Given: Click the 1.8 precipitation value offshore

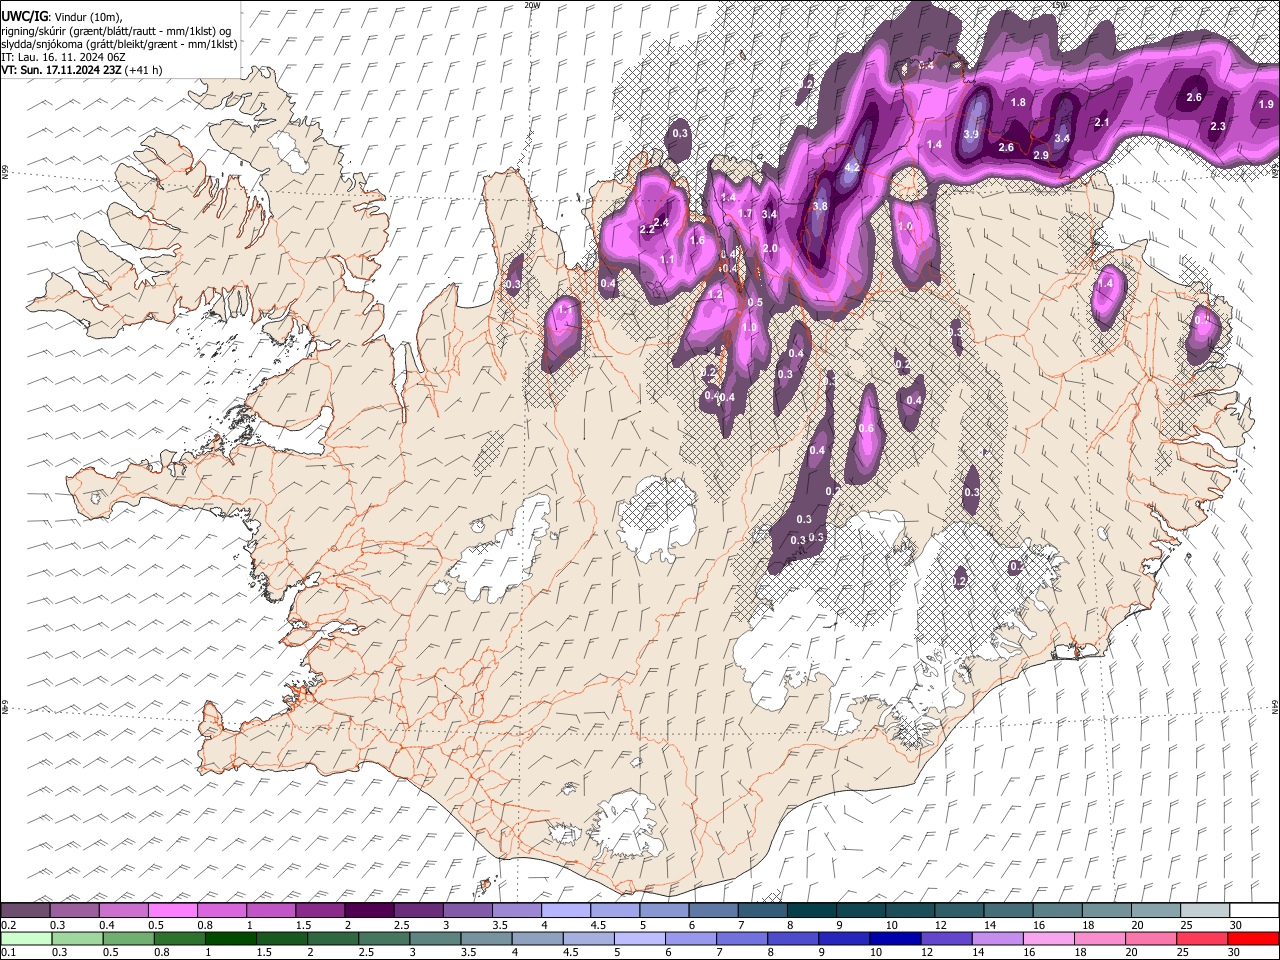Looking at the screenshot, I should pos(1018,103).
